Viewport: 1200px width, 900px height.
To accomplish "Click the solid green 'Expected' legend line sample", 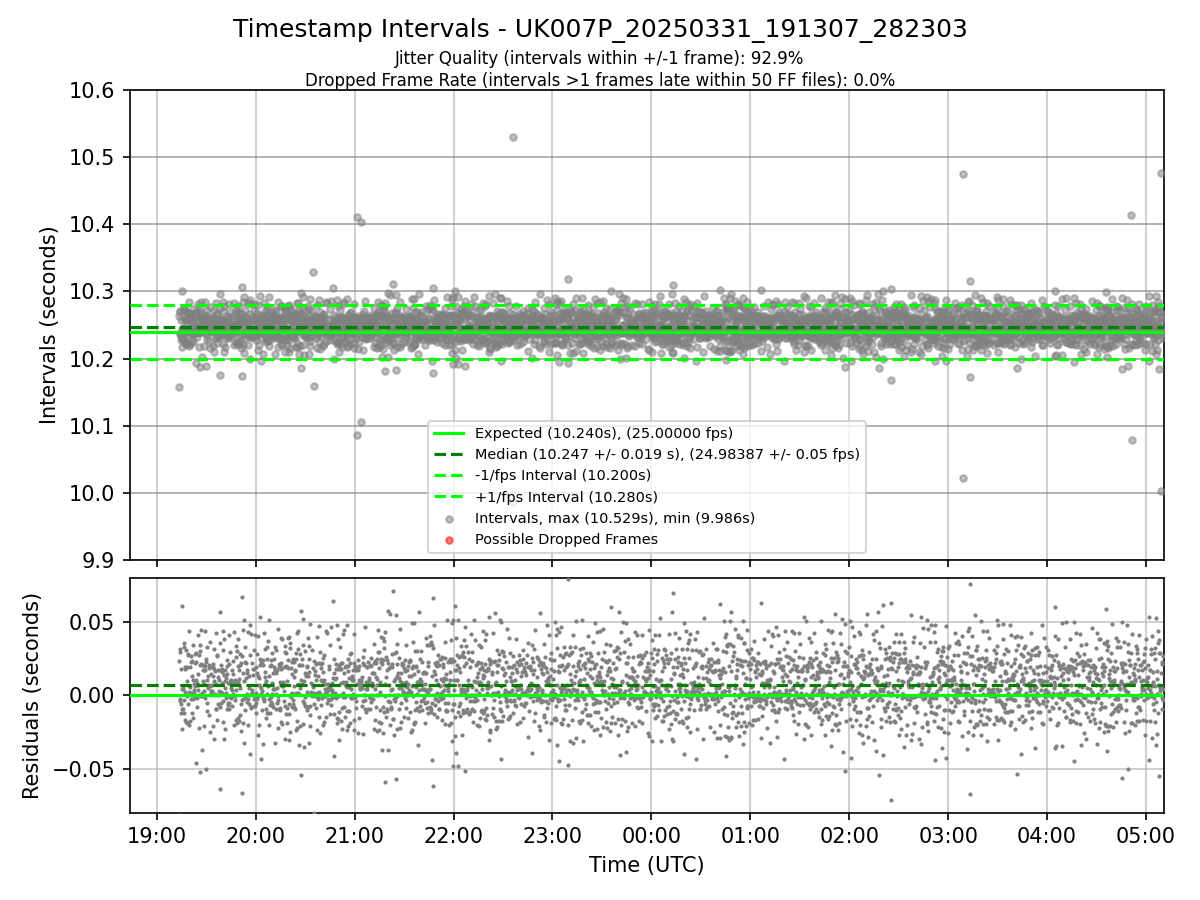I will point(449,433).
